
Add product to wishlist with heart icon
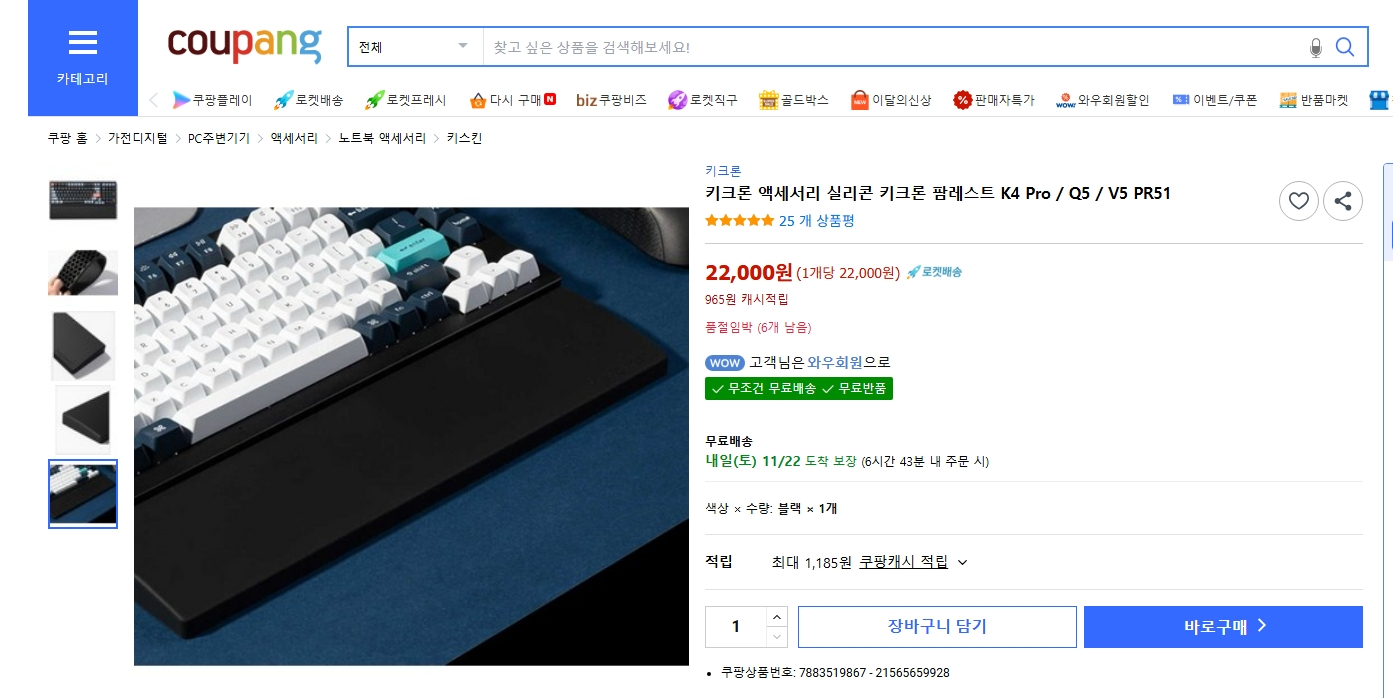point(1298,201)
